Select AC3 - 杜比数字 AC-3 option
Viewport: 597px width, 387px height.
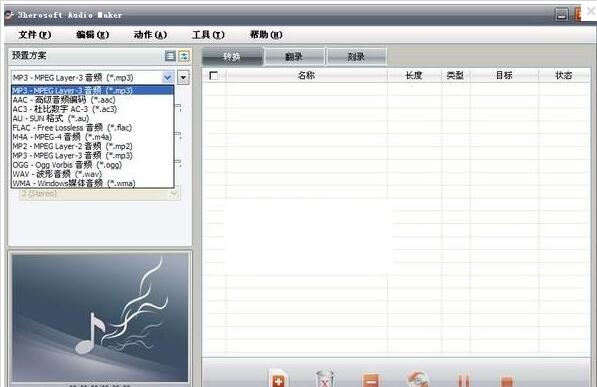[x=93, y=109]
